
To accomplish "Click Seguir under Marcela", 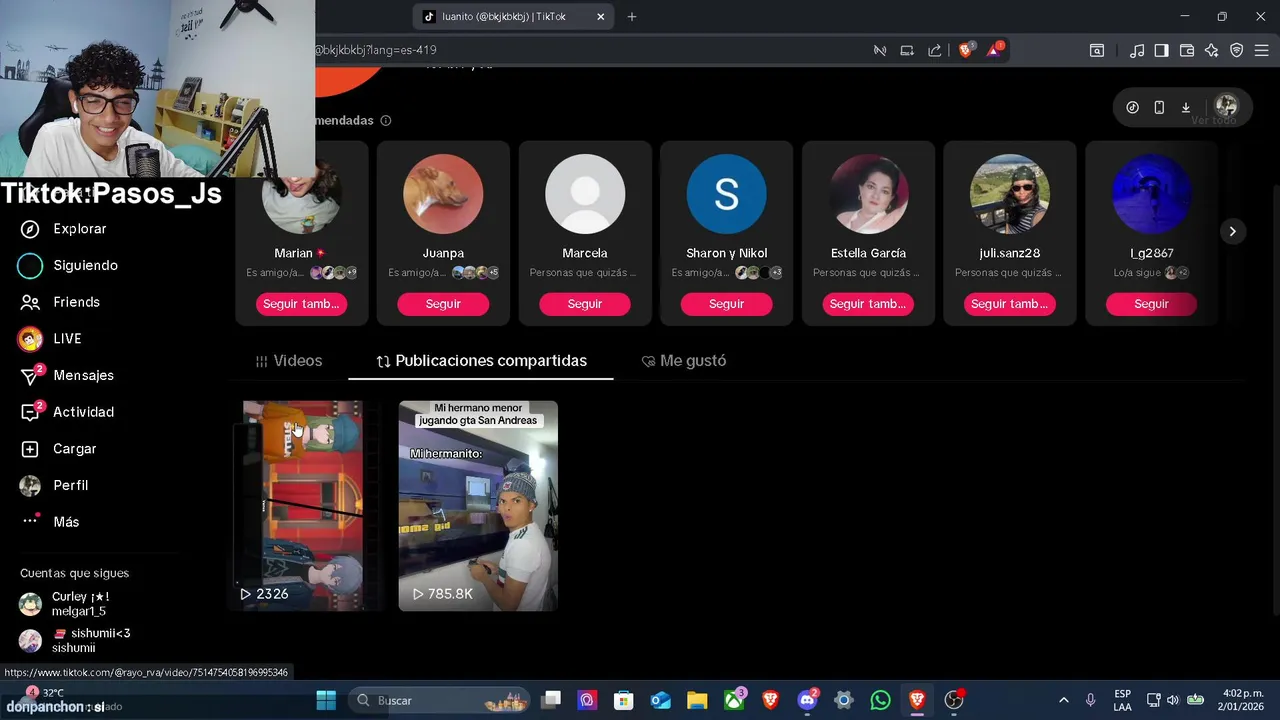I will click(x=585, y=304).
